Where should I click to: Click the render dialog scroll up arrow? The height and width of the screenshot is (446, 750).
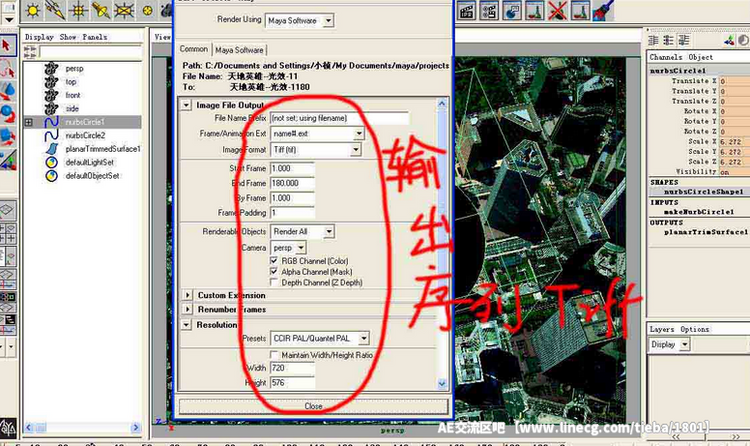[441, 103]
